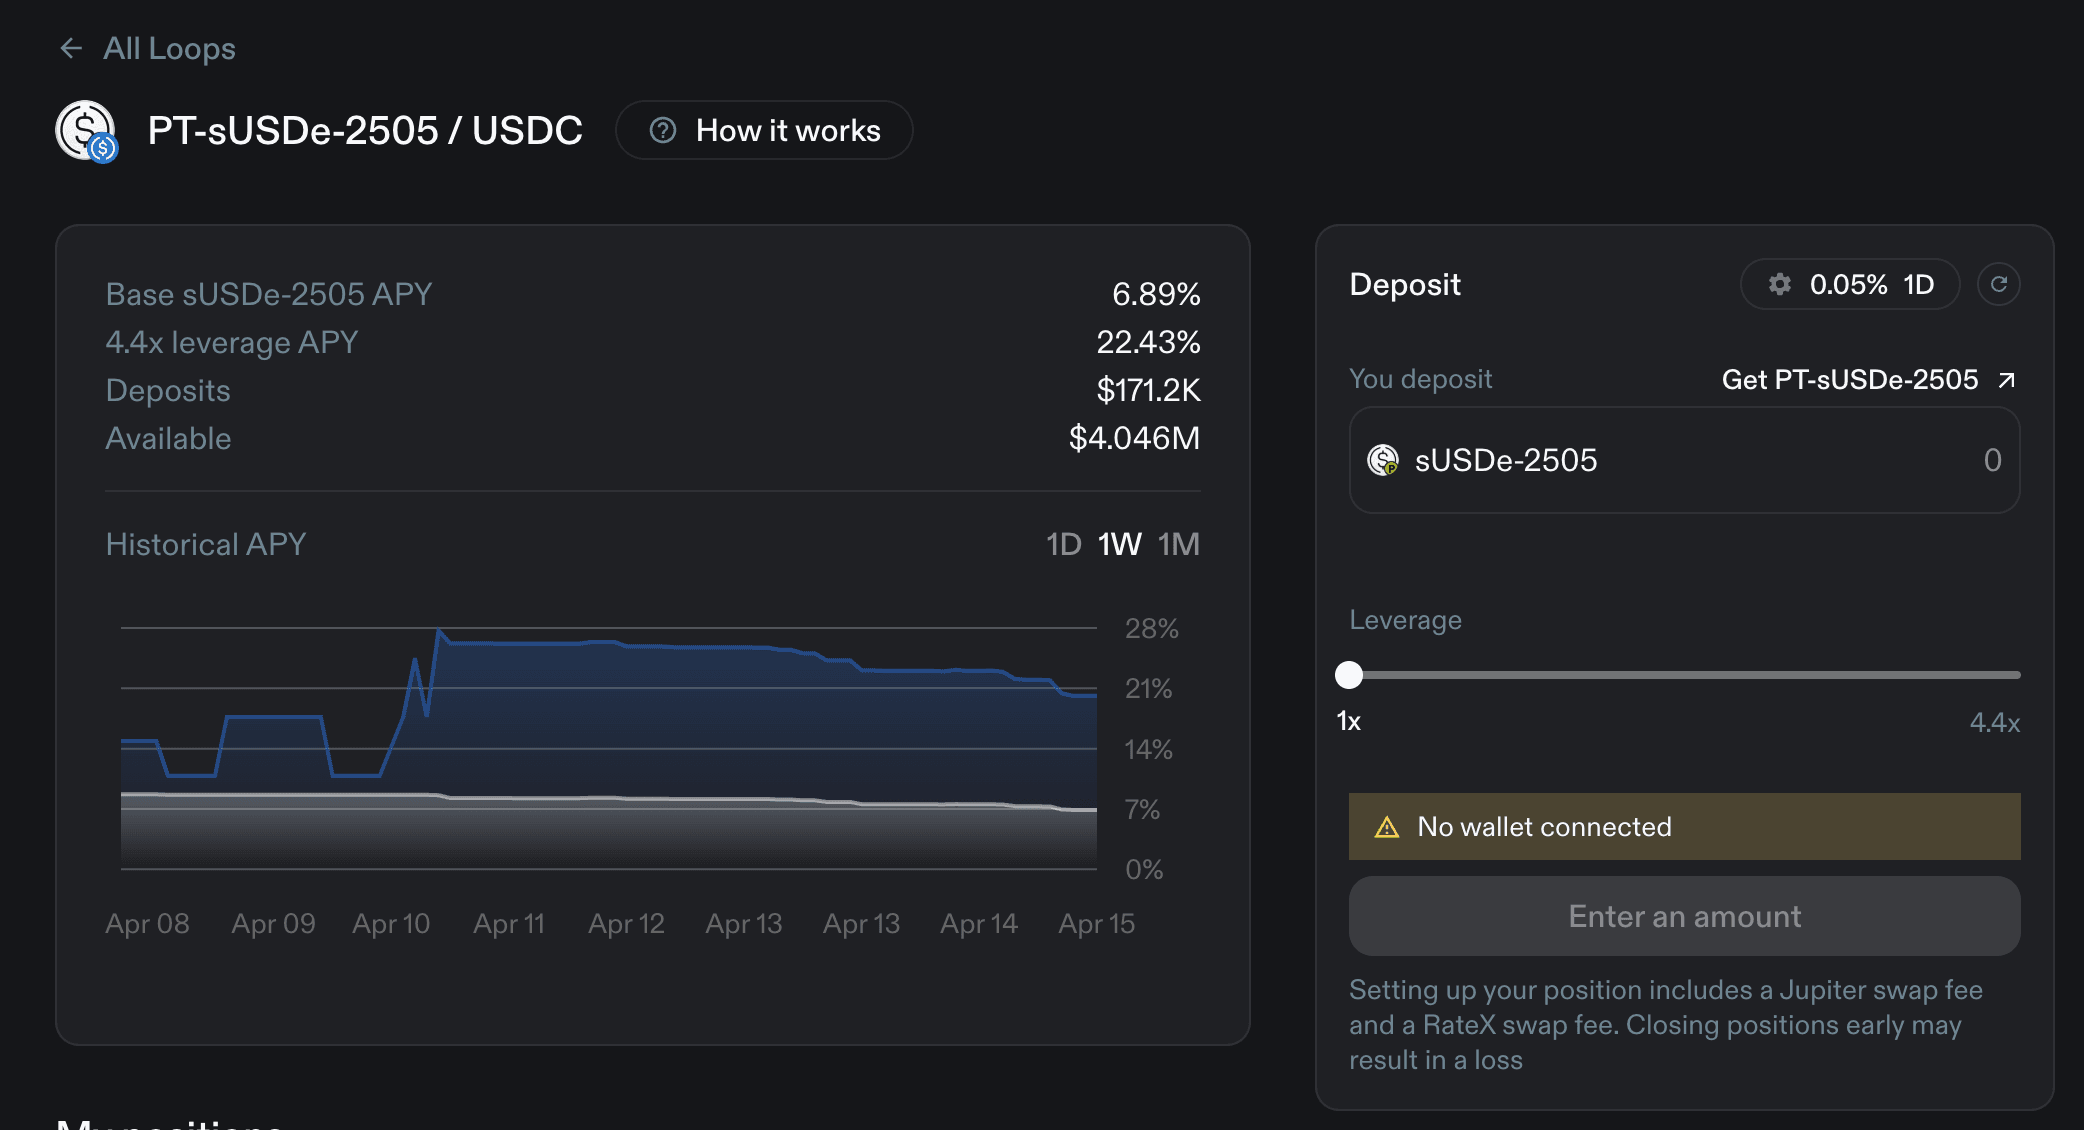Go back to All Loops
2084x1130 pixels.
[169, 48]
